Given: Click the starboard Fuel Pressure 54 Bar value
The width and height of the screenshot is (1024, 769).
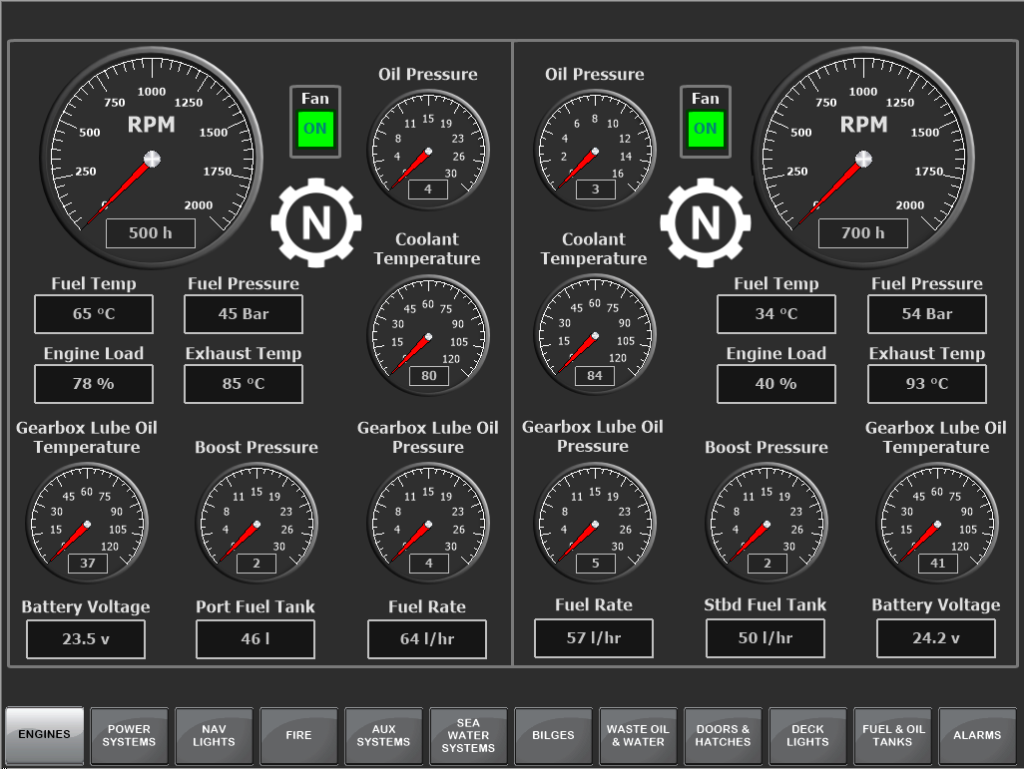Looking at the screenshot, I should click(927, 314).
